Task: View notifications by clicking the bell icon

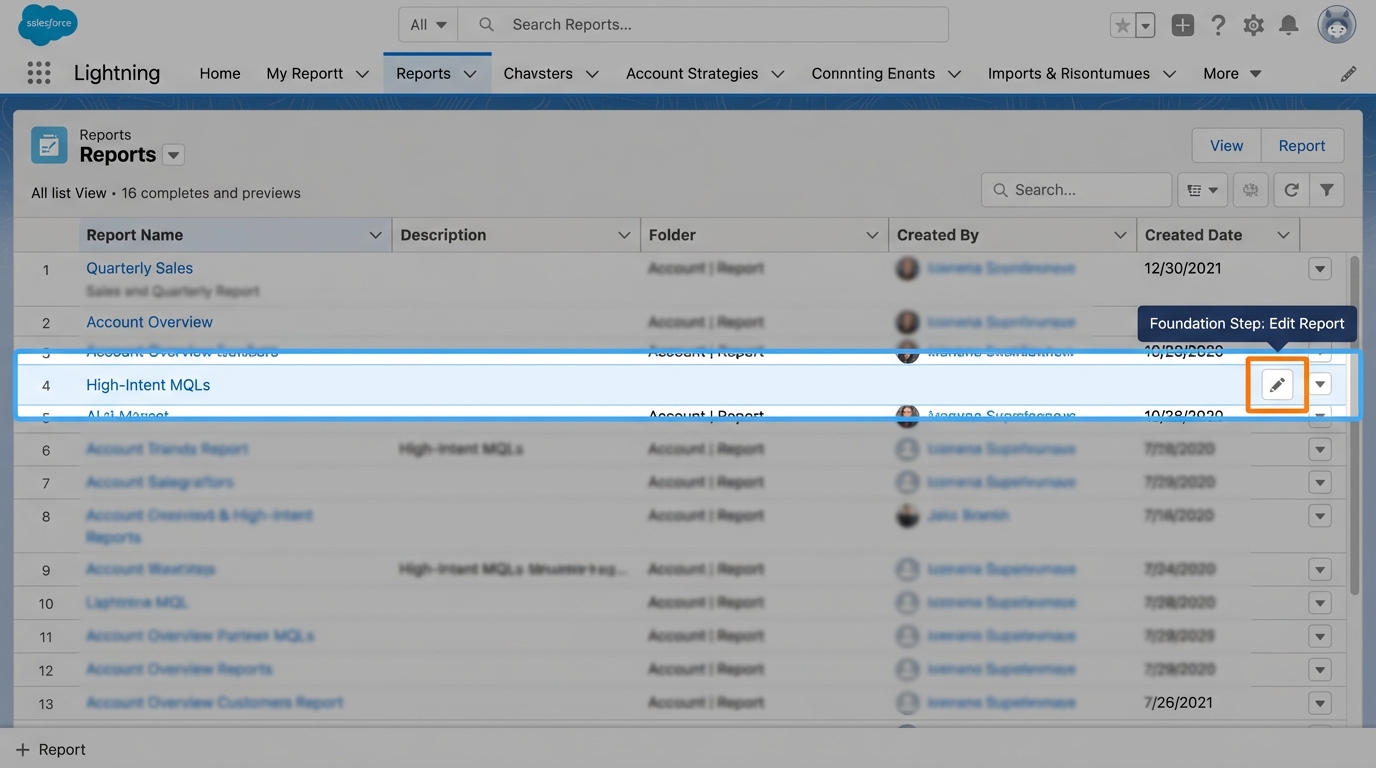Action: pyautogui.click(x=1288, y=24)
